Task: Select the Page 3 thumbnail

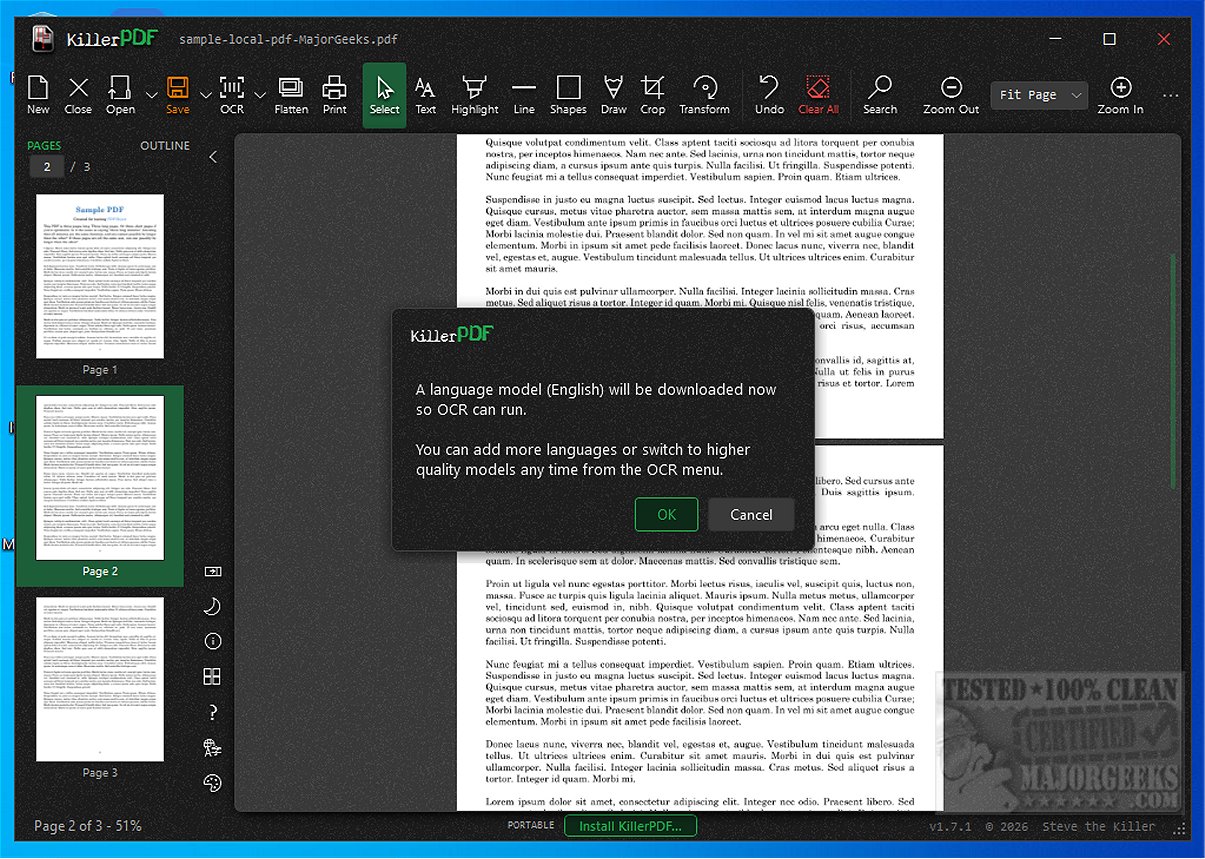Action: (x=100, y=680)
